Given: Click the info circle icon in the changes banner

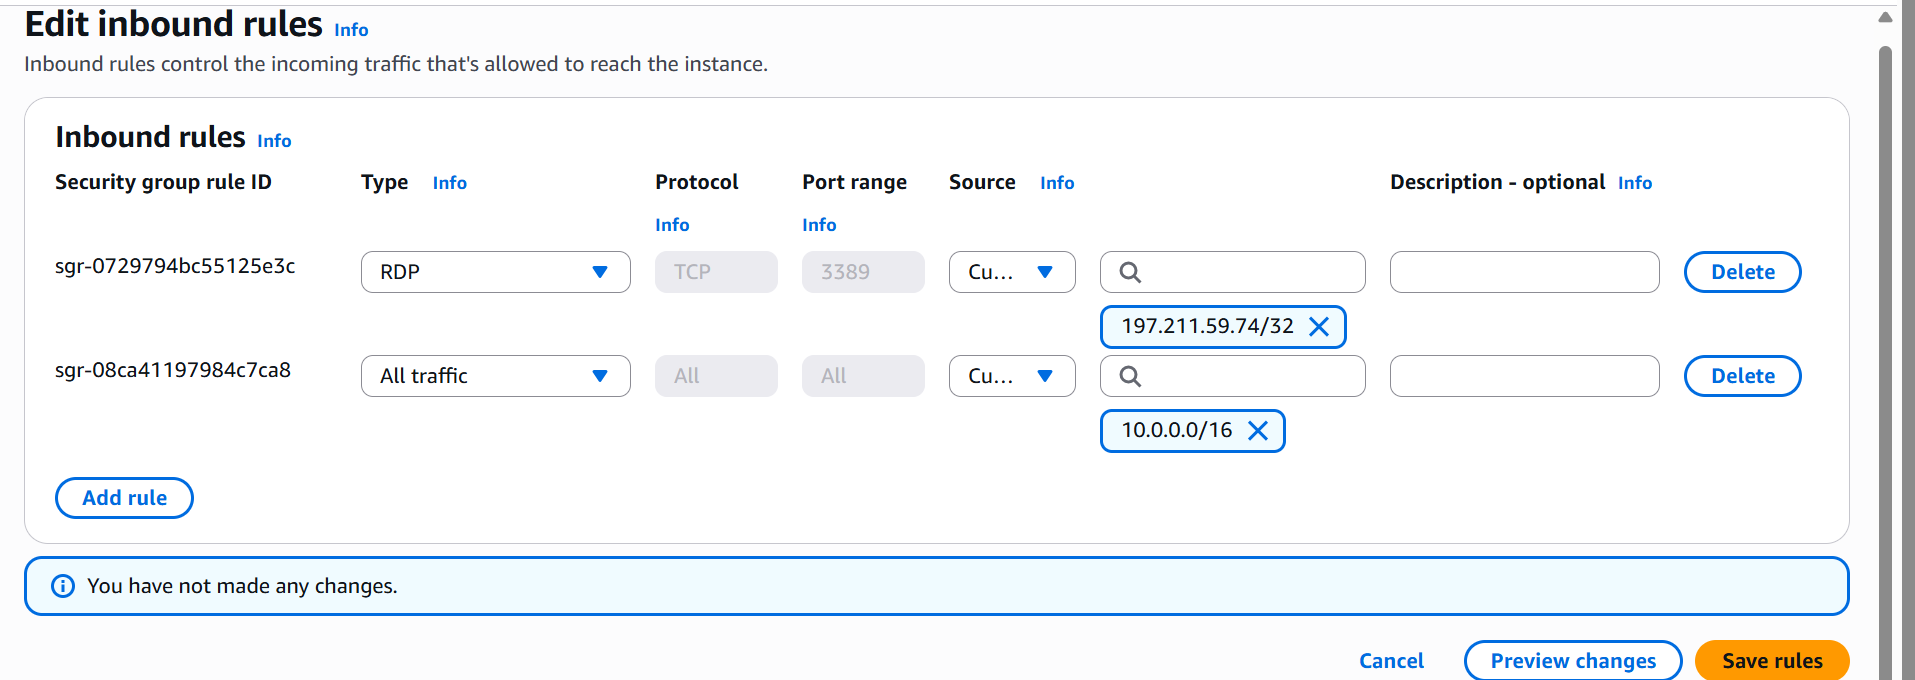Looking at the screenshot, I should [63, 586].
